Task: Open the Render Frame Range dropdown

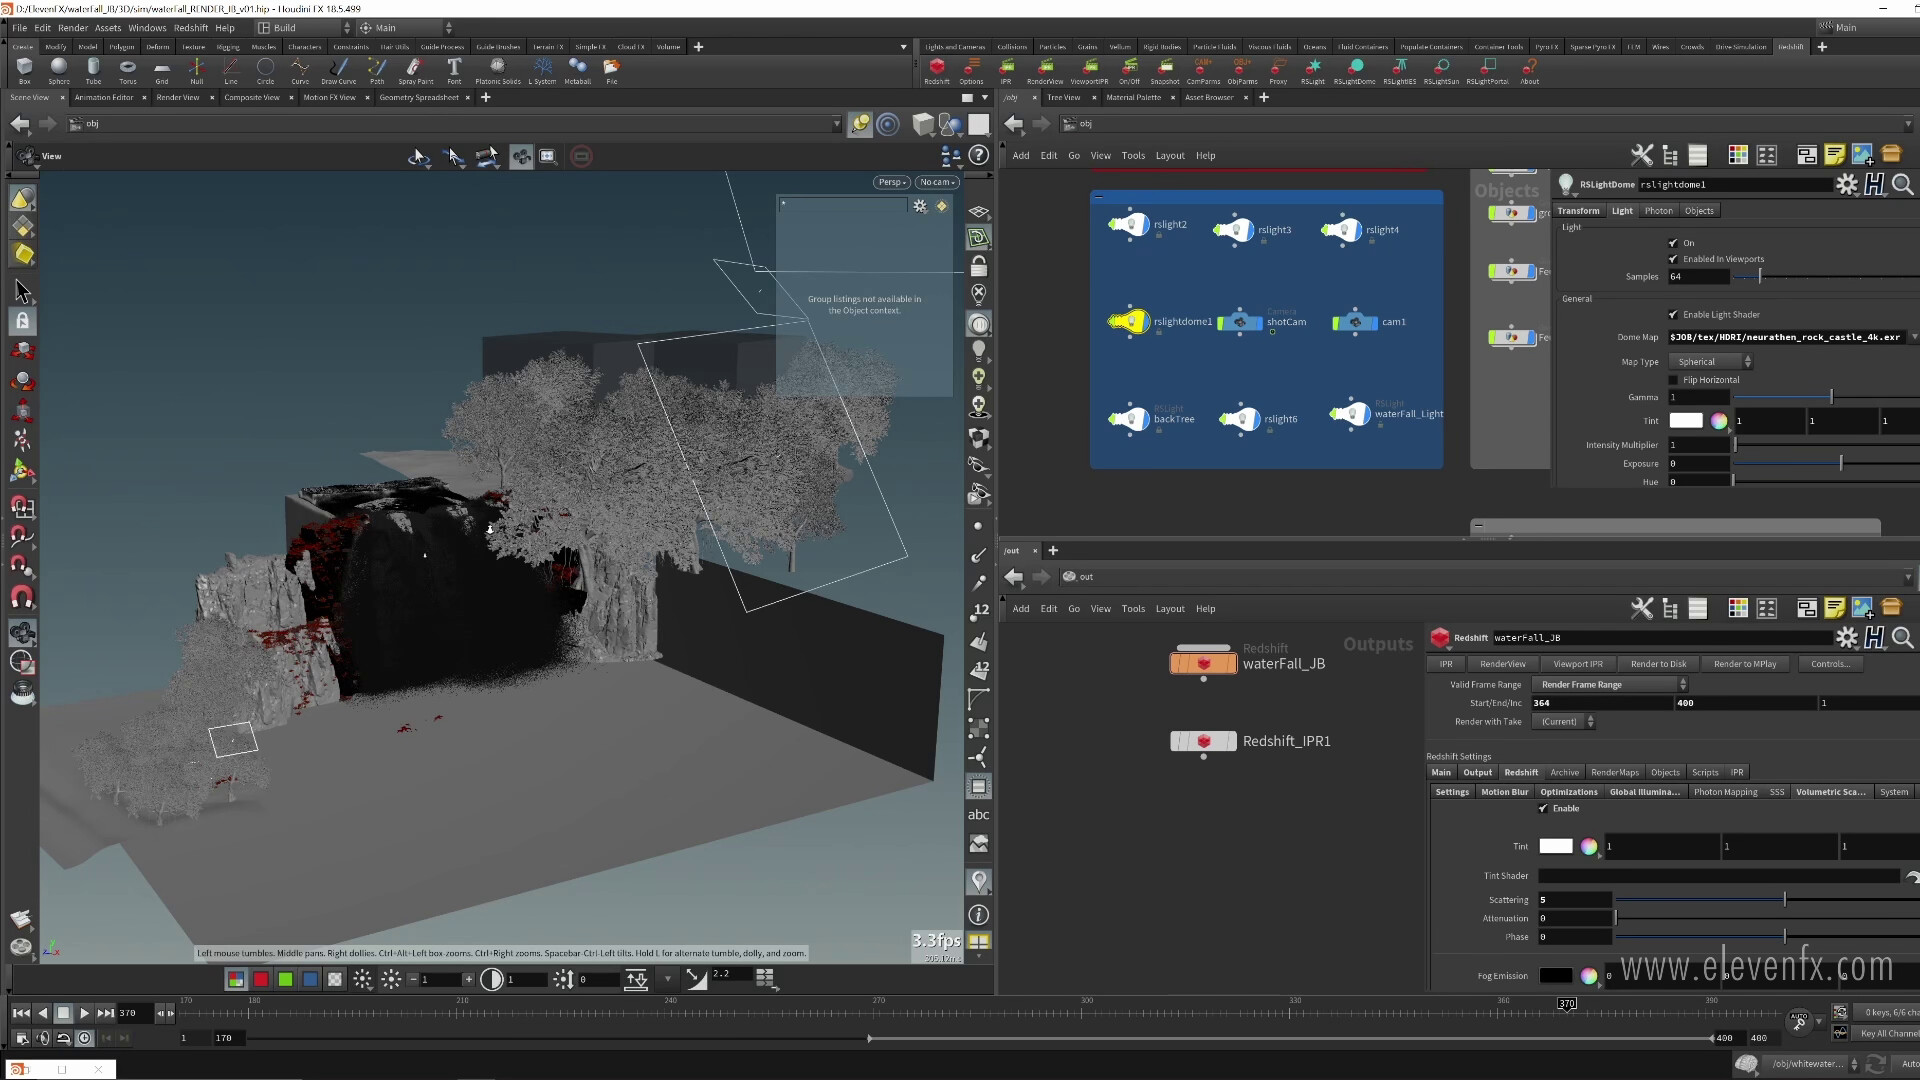Action: coord(1611,685)
